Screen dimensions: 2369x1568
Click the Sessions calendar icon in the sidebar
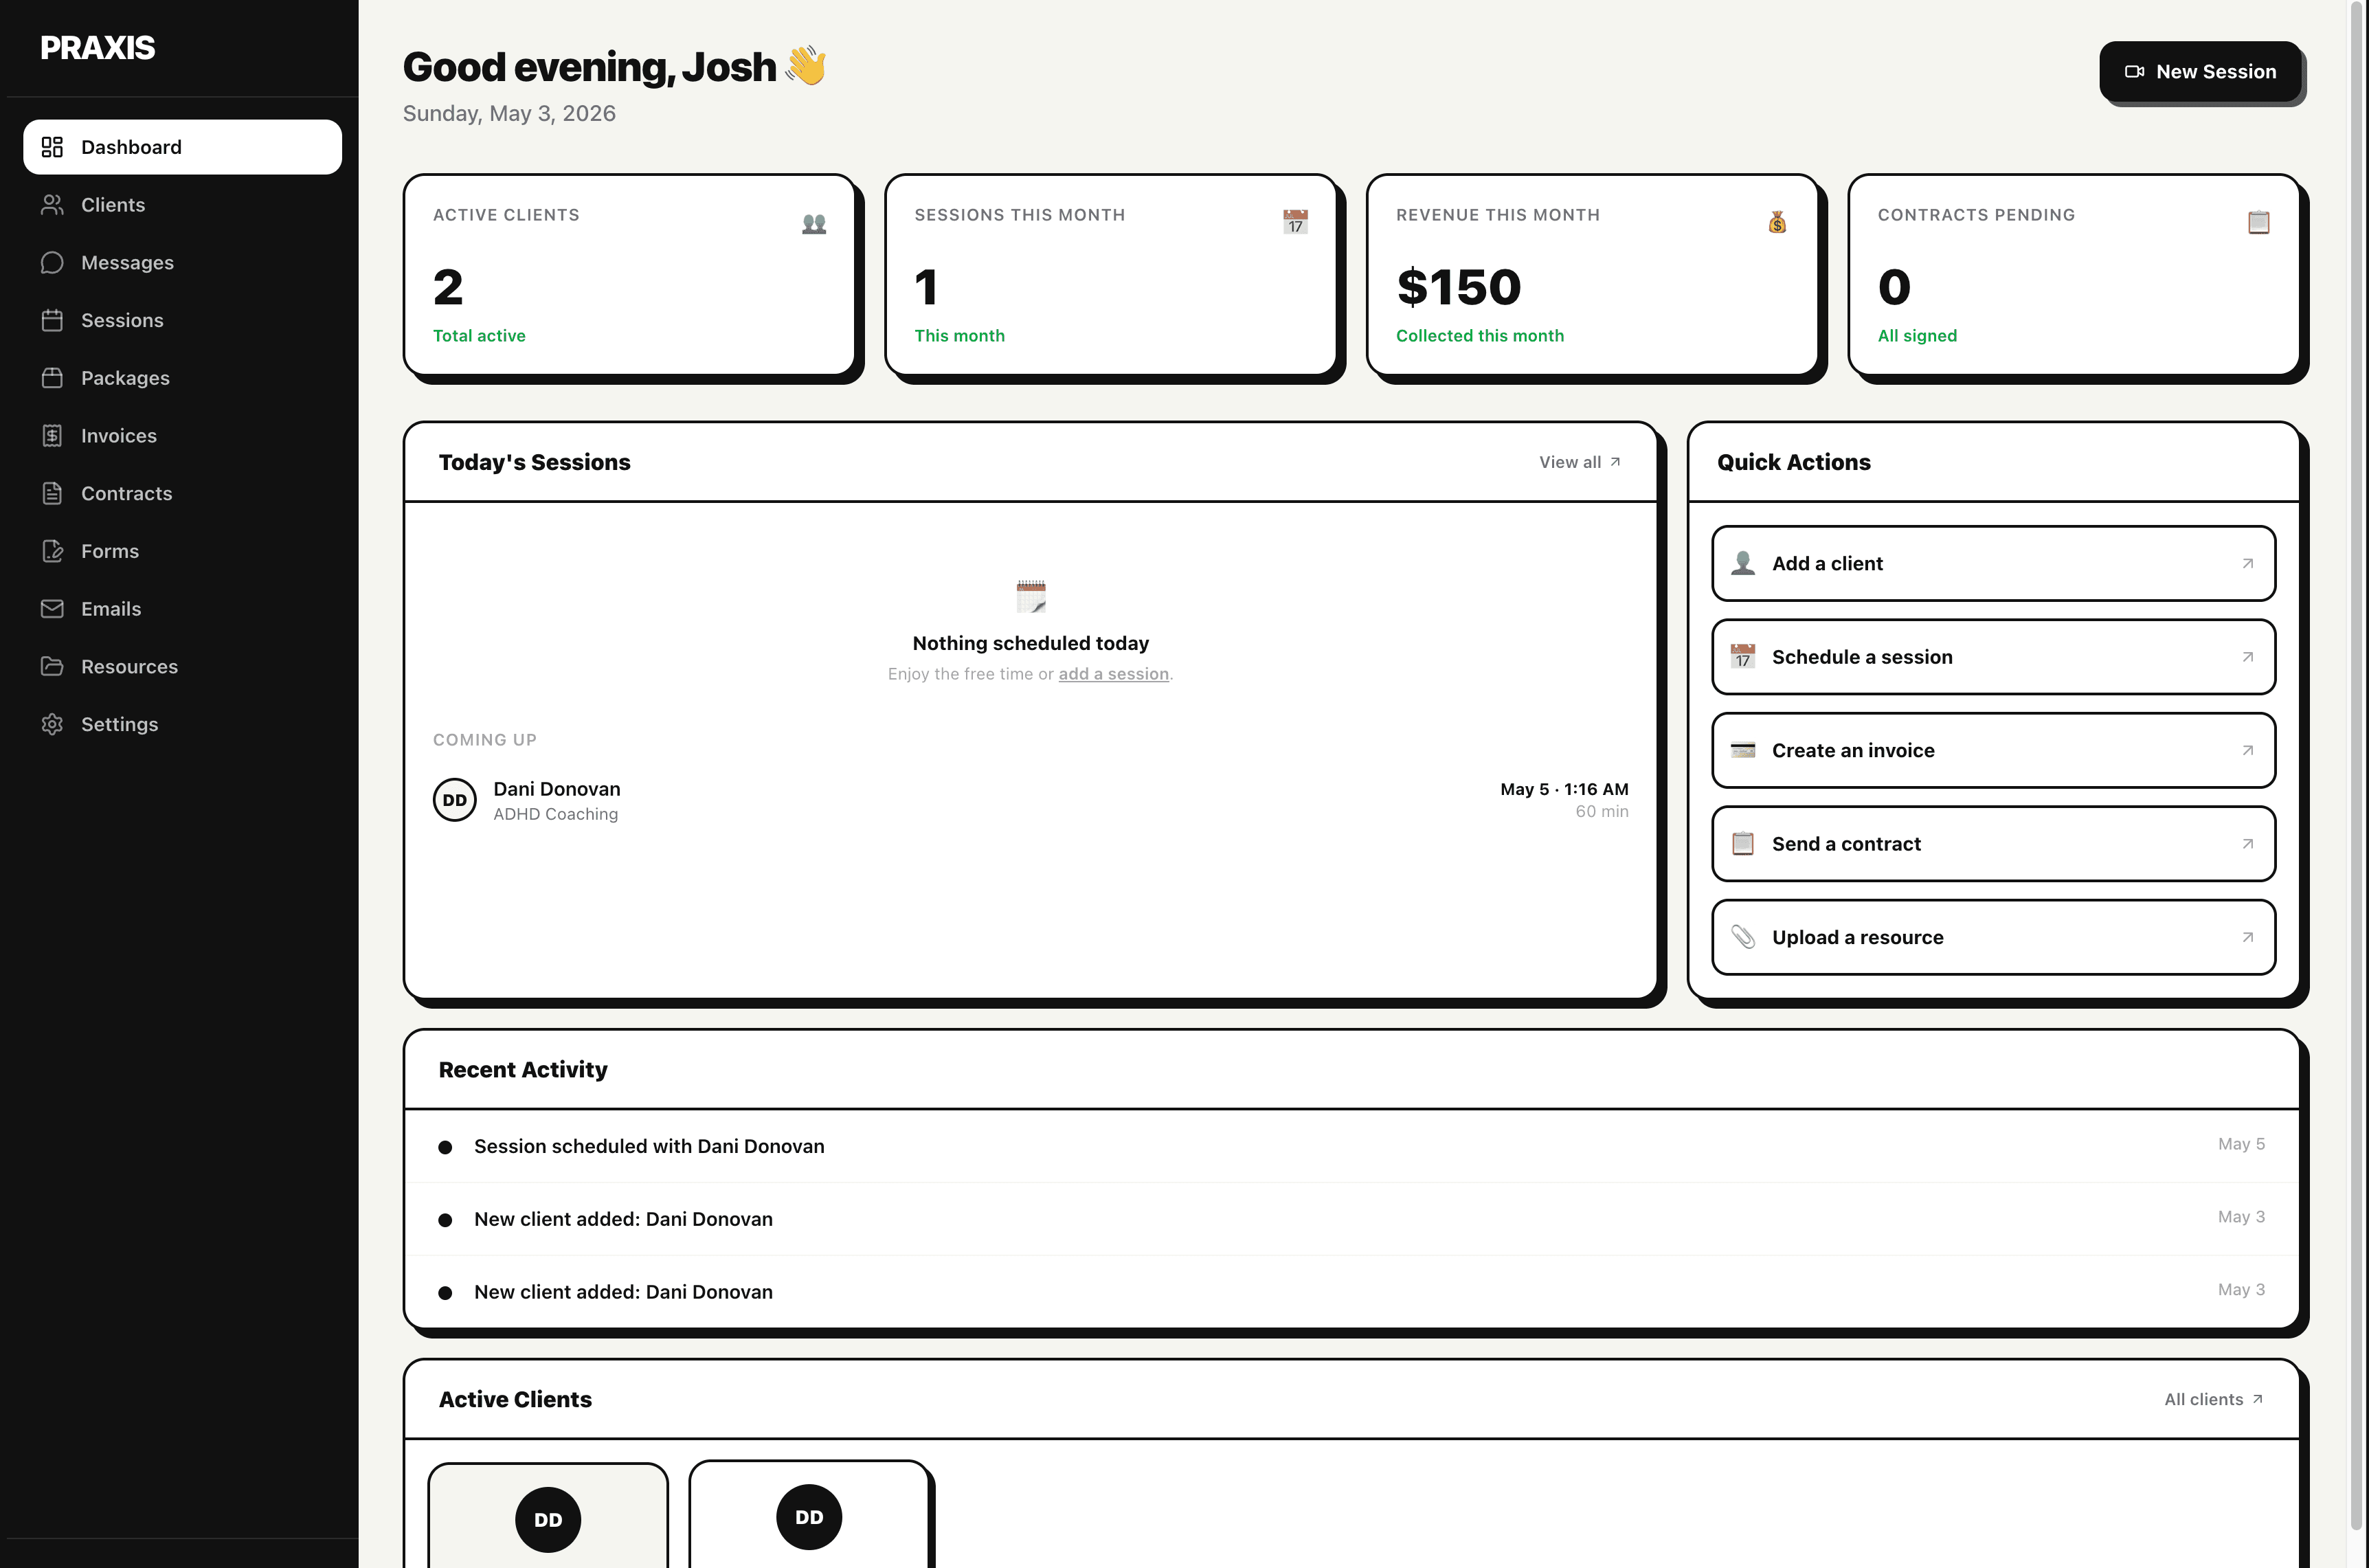(52, 320)
